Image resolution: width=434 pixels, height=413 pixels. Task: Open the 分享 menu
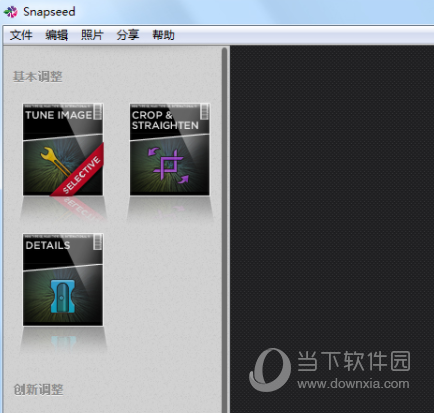tap(128, 35)
